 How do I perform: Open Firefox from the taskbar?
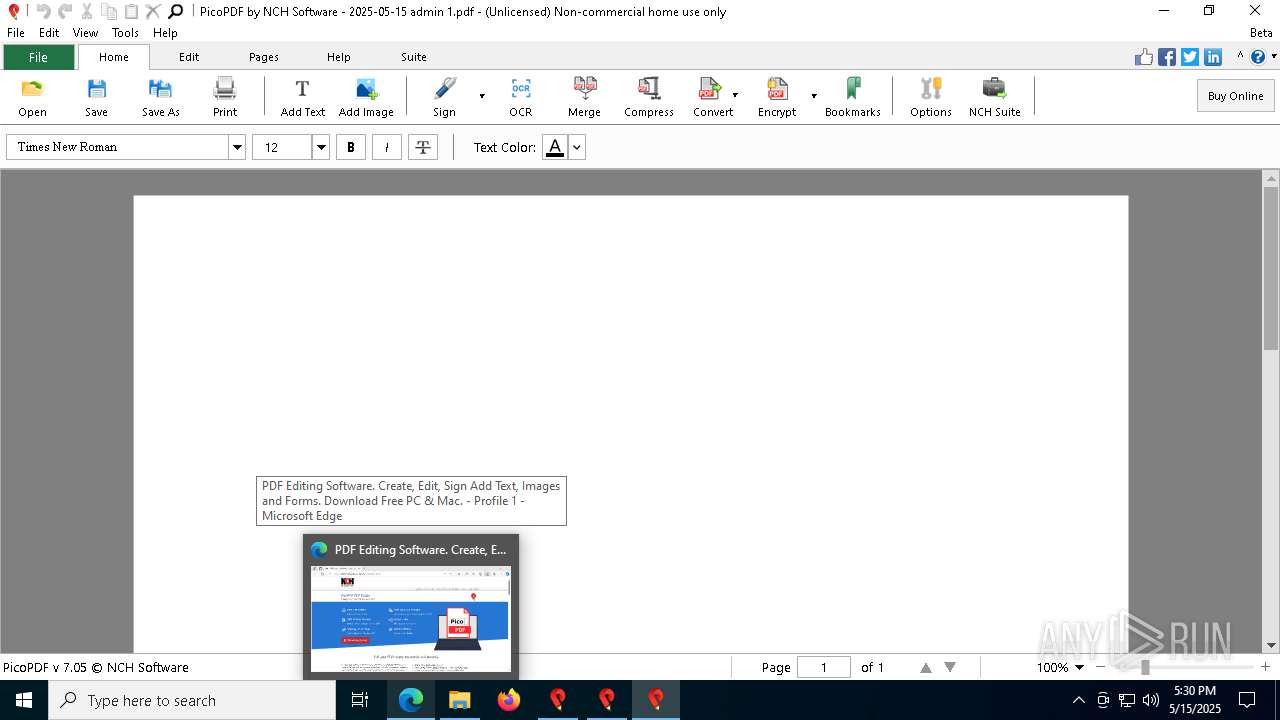pyautogui.click(x=509, y=700)
